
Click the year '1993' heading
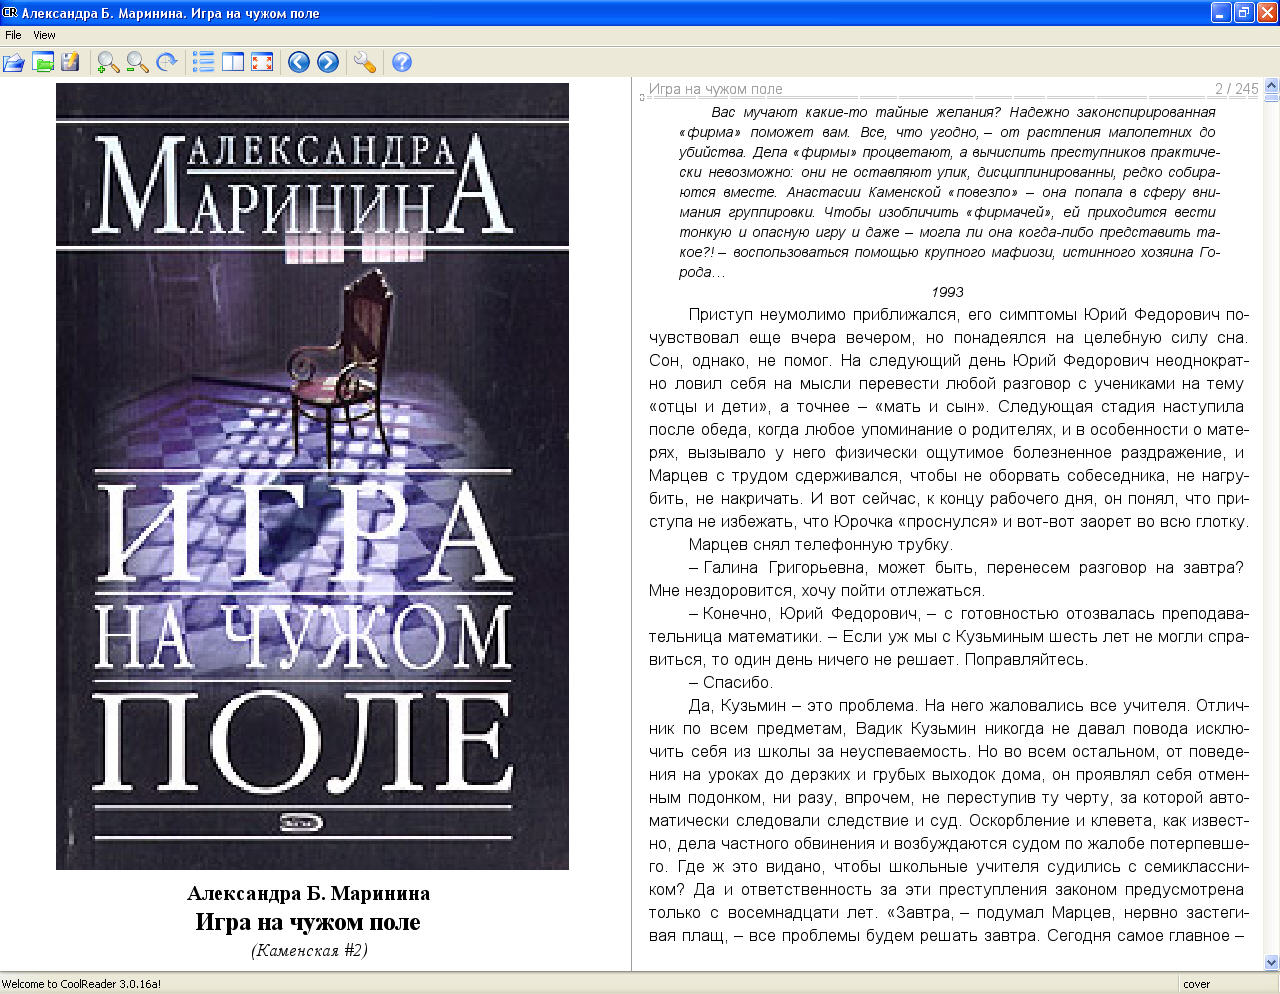pyautogui.click(x=947, y=292)
